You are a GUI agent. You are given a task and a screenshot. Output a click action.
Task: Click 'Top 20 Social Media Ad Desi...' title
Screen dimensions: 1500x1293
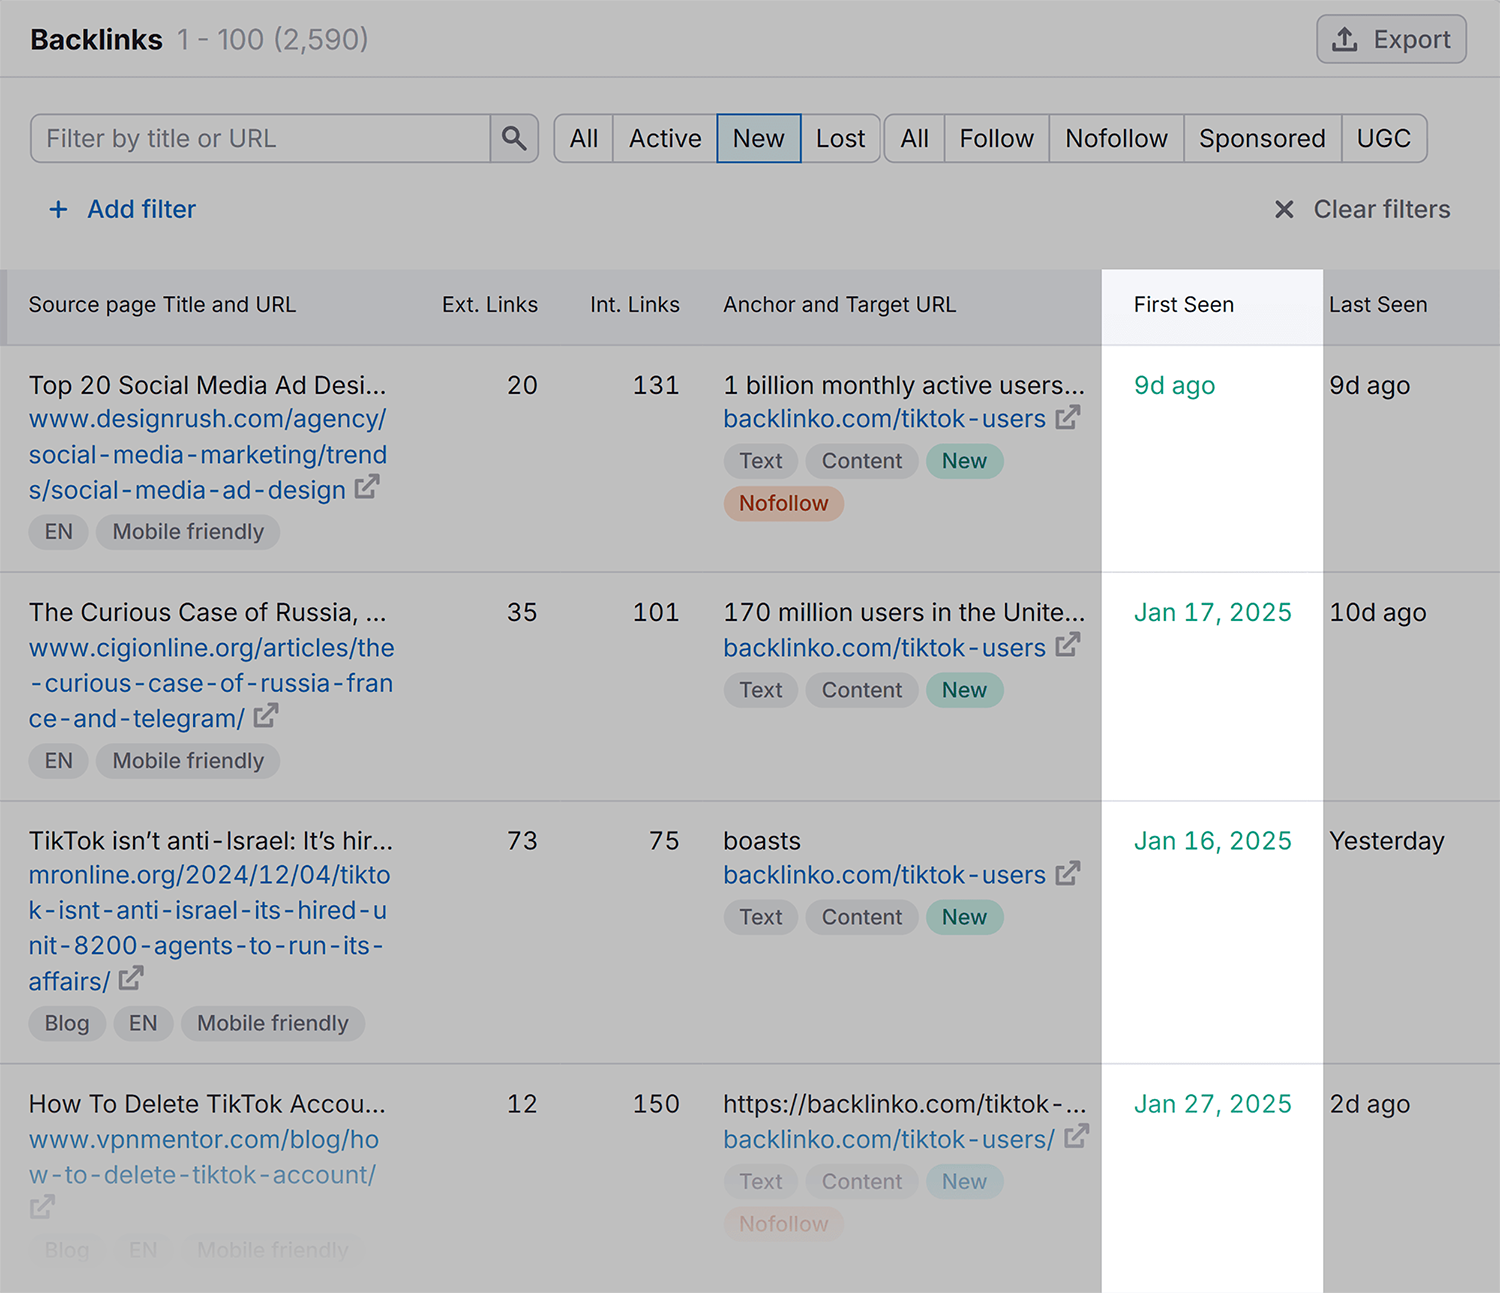click(207, 385)
